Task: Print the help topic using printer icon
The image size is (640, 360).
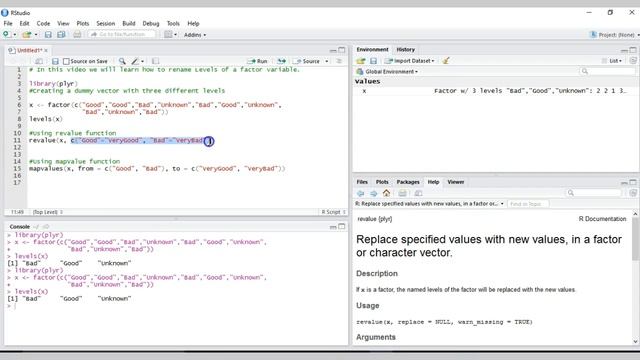Action: [402, 193]
